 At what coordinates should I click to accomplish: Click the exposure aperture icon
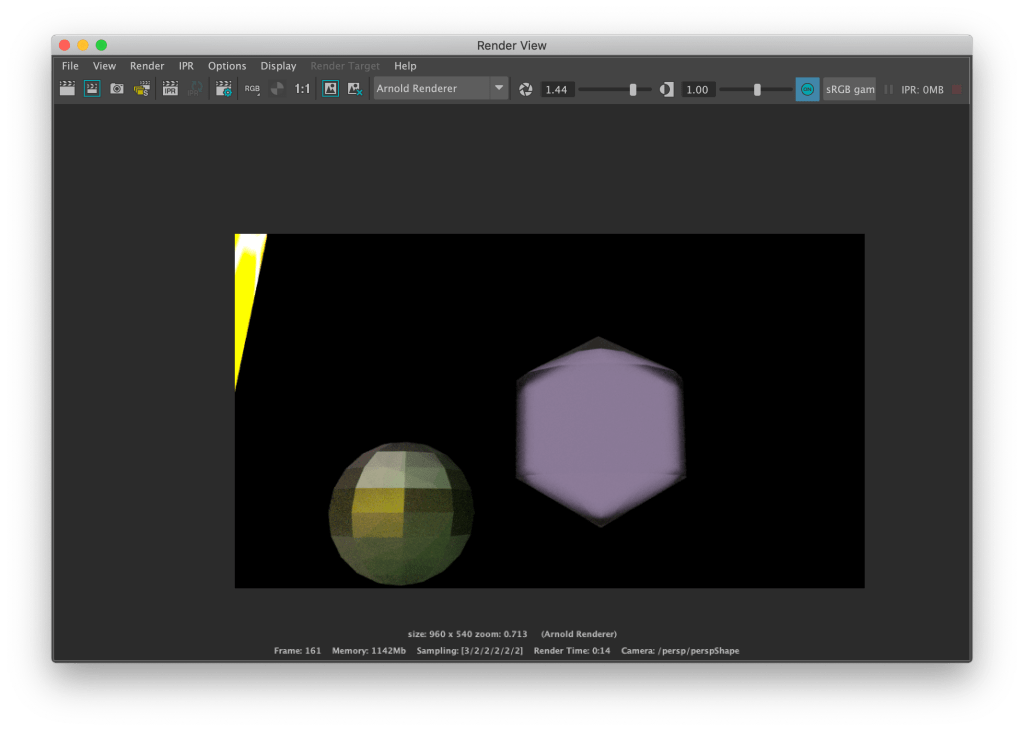[x=526, y=90]
